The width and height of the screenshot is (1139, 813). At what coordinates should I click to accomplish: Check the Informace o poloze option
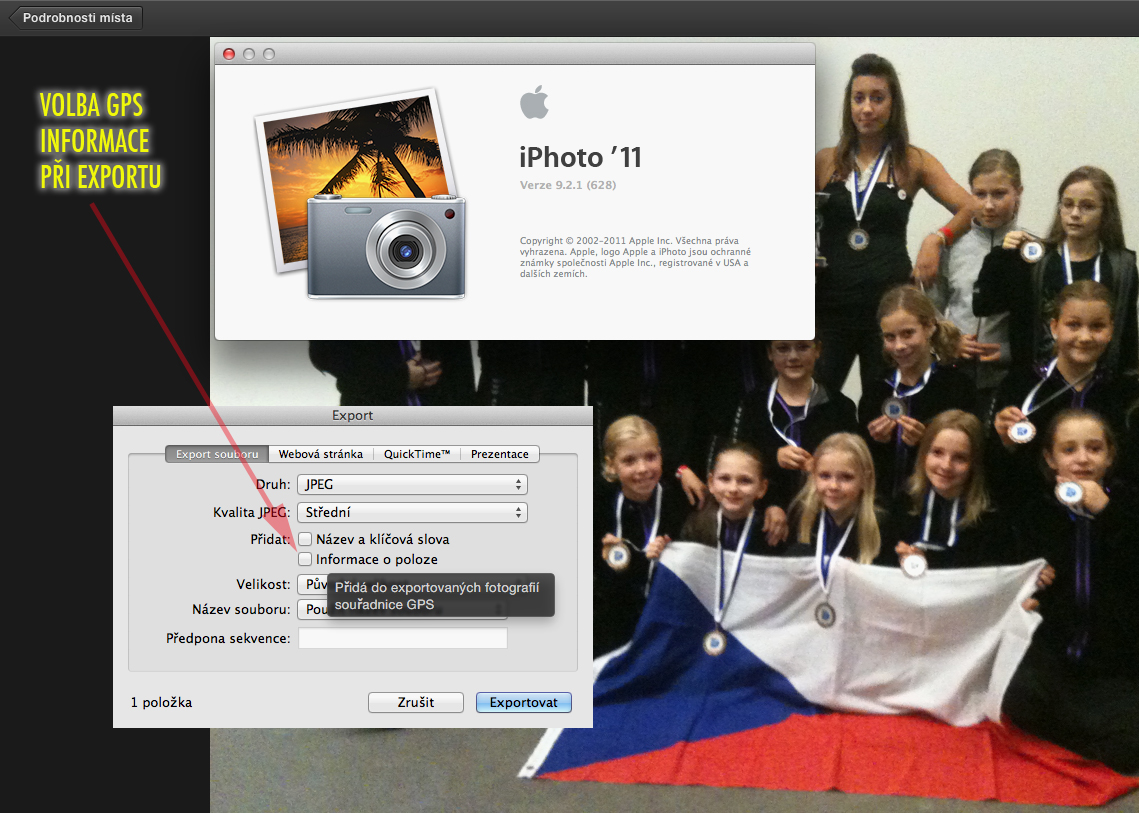tap(305, 559)
